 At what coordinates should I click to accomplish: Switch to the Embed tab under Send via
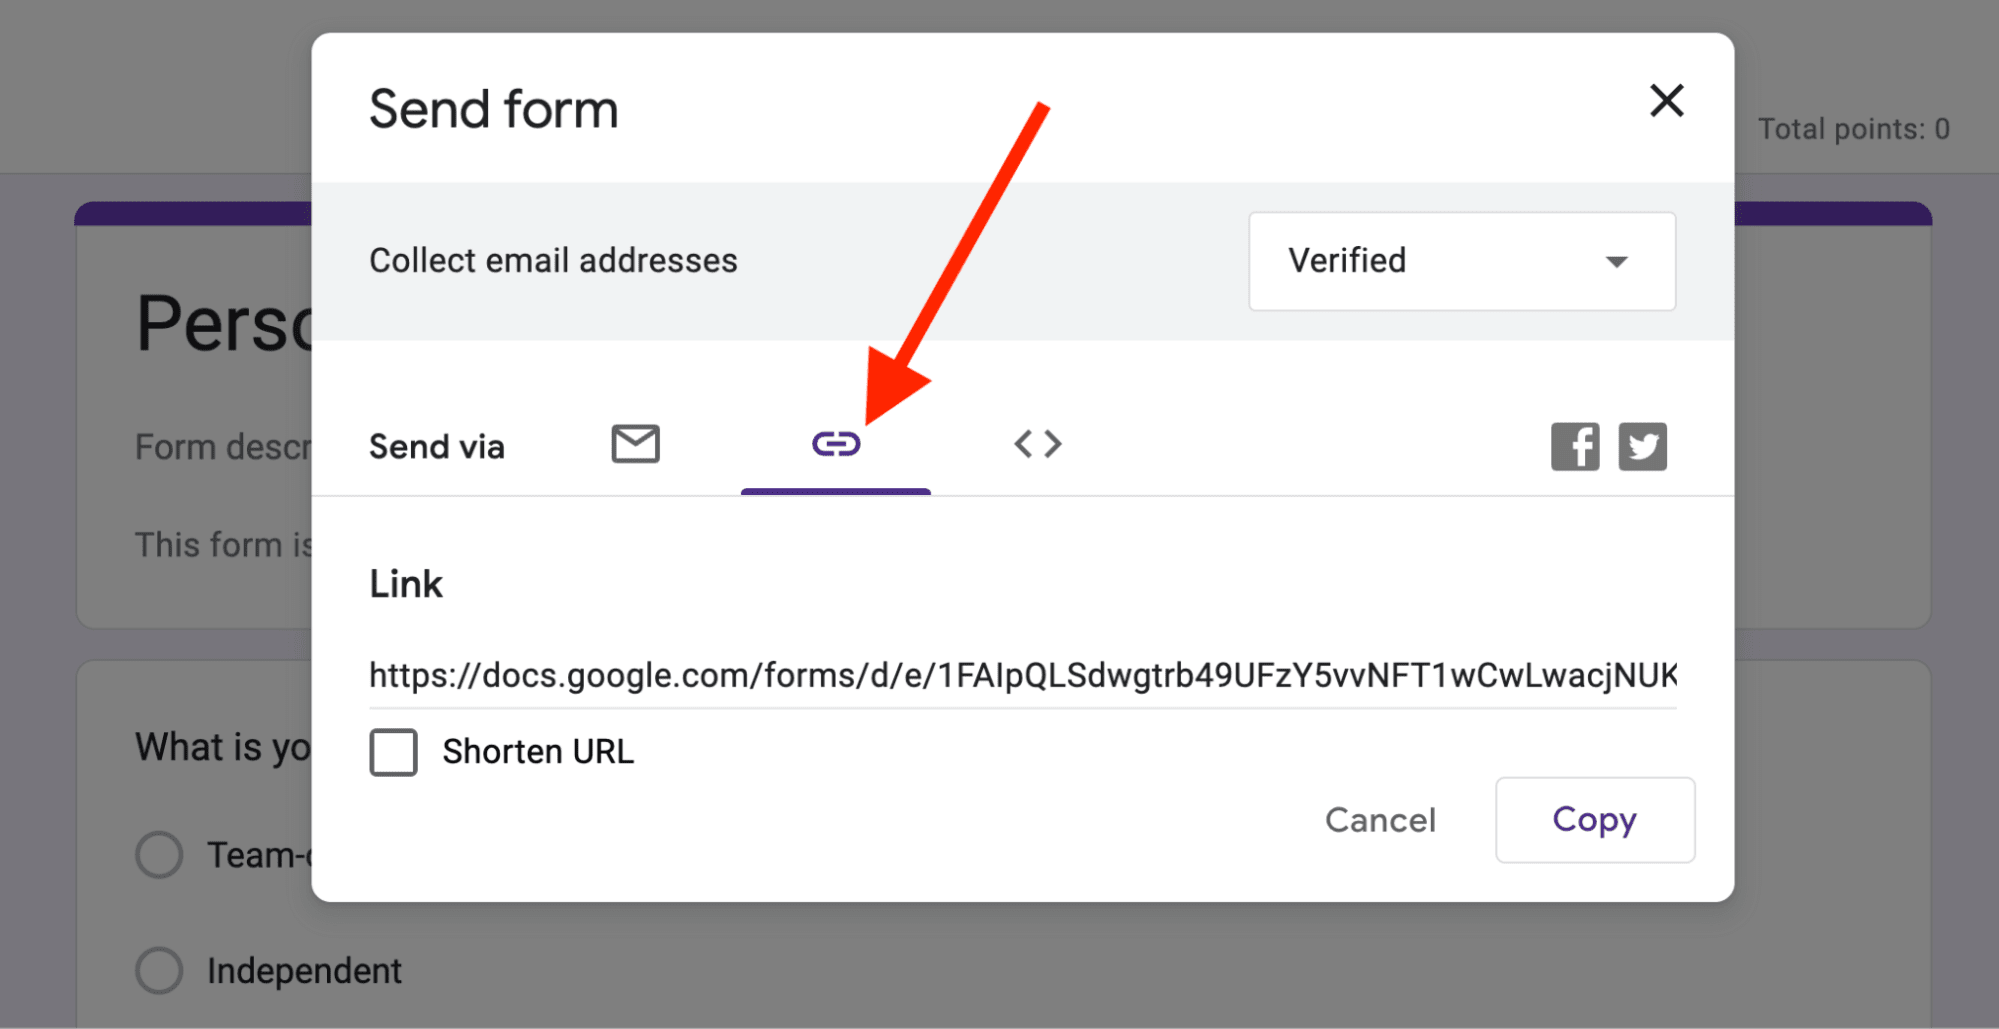point(1036,444)
